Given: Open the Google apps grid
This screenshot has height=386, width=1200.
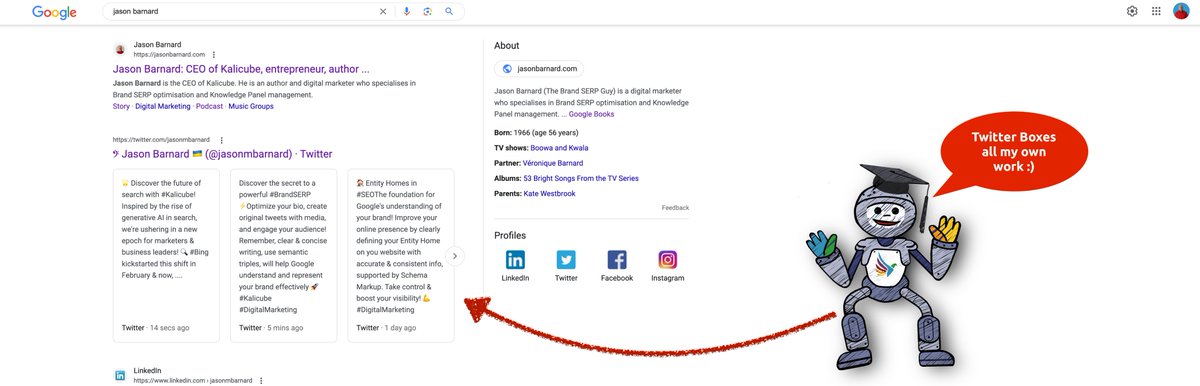Looking at the screenshot, I should pyautogui.click(x=1156, y=11).
